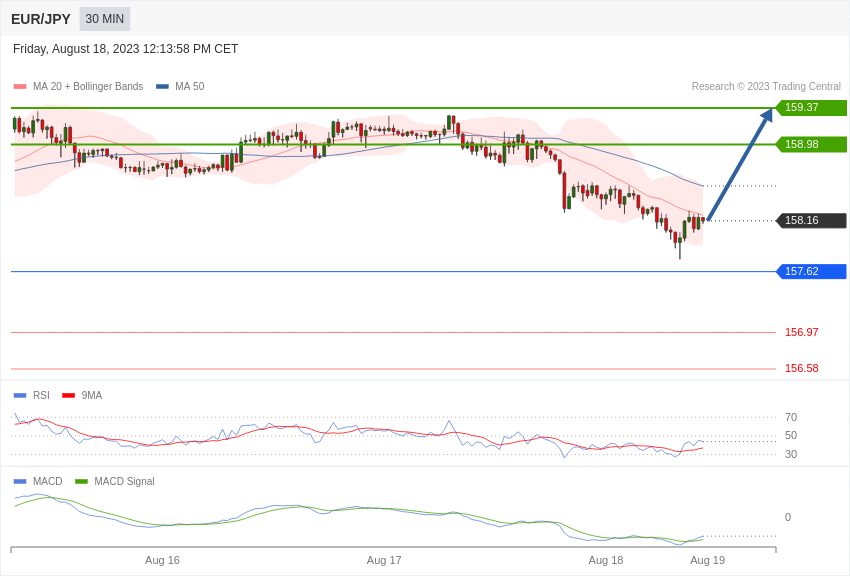Click the Aug 16 date label
This screenshot has height=576, width=850.
162,560
